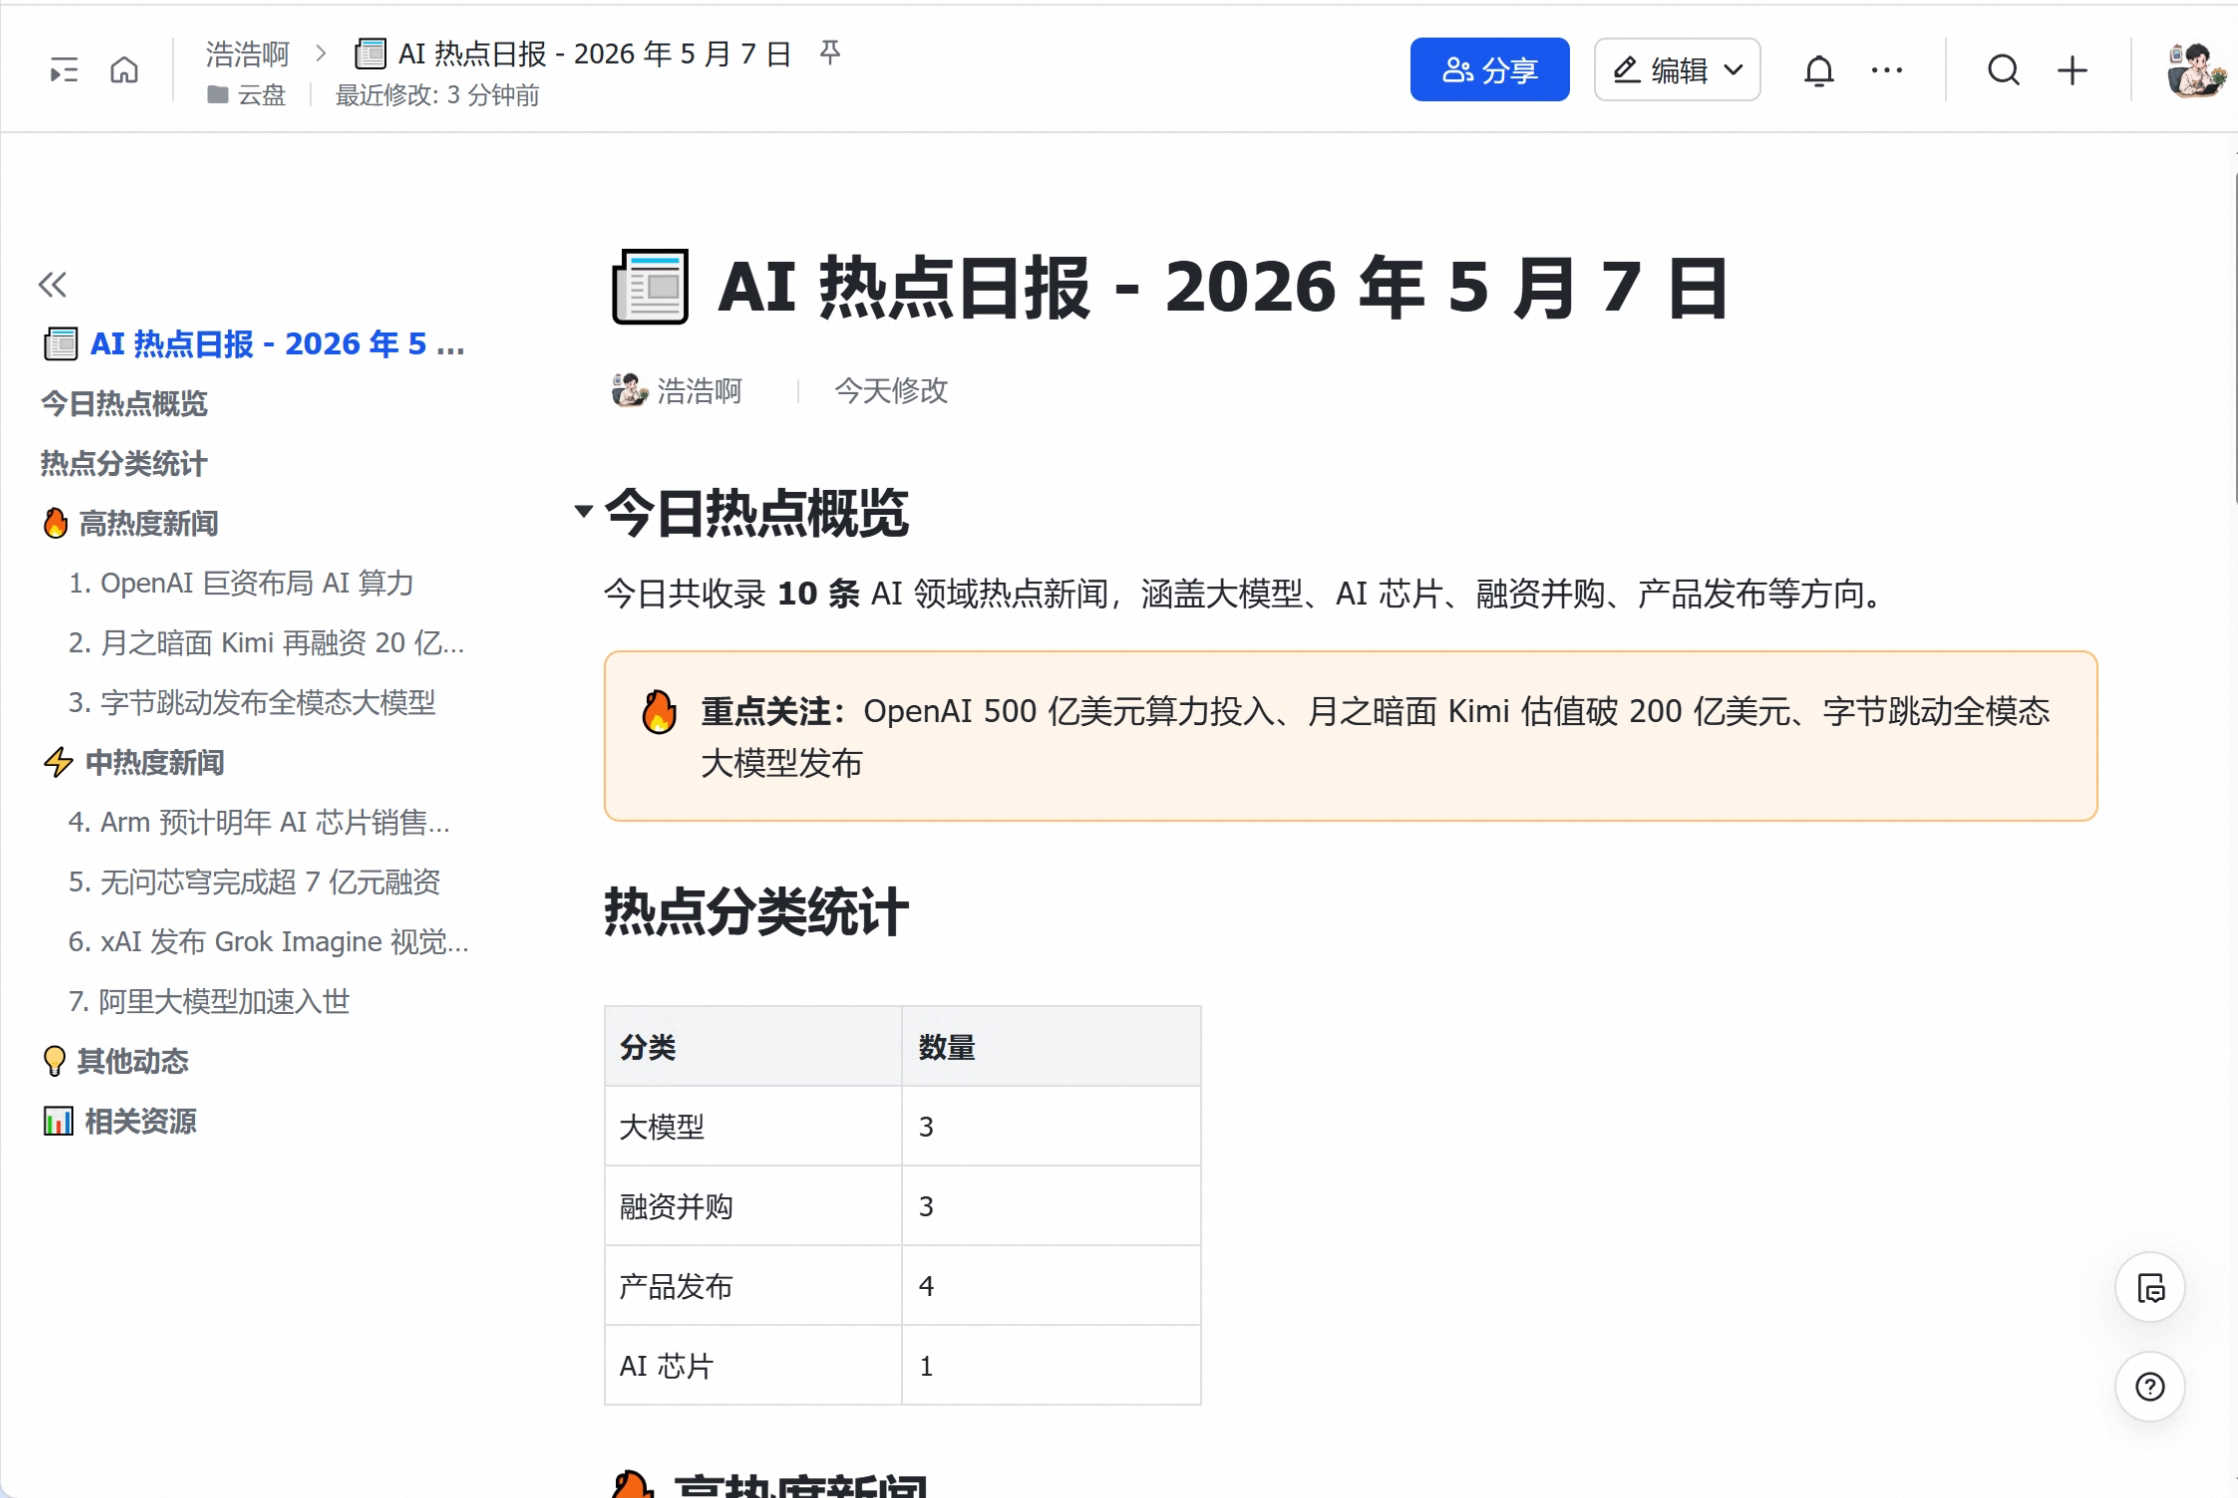Toggle the sidebar navigation panel icon
The width and height of the screenshot is (2238, 1498).
(x=64, y=70)
